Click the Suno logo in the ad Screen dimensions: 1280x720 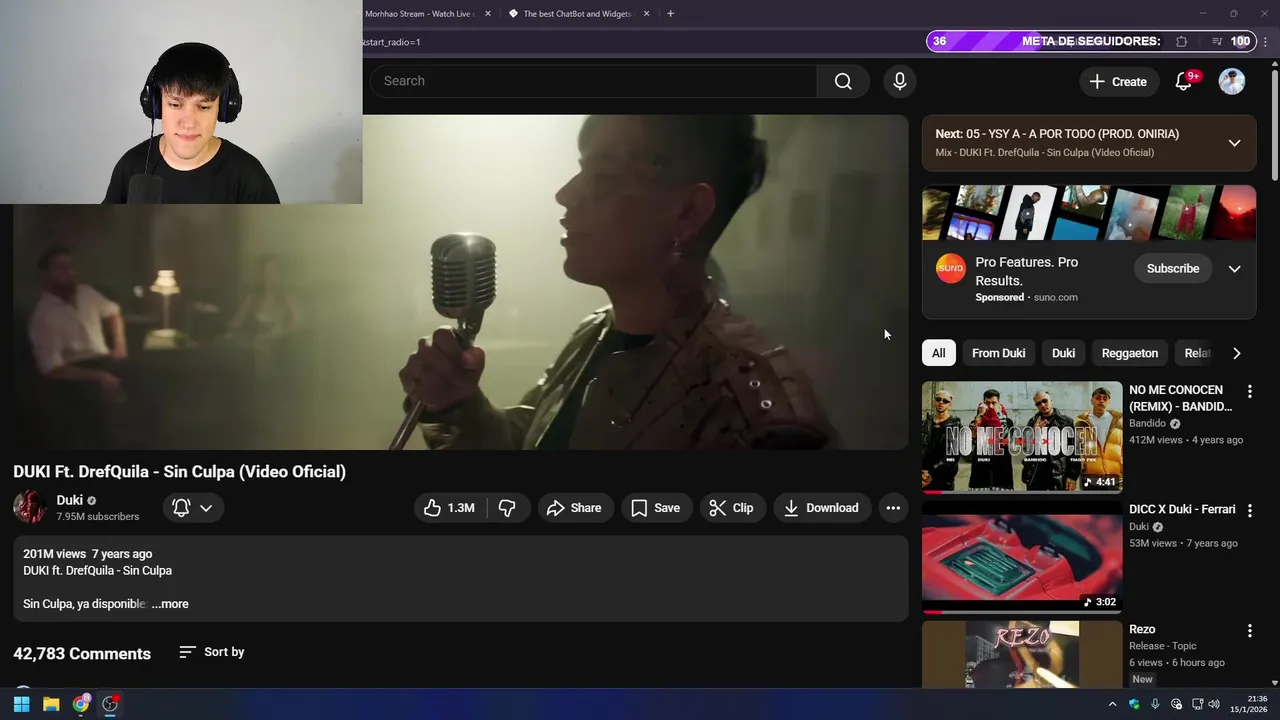pos(950,269)
